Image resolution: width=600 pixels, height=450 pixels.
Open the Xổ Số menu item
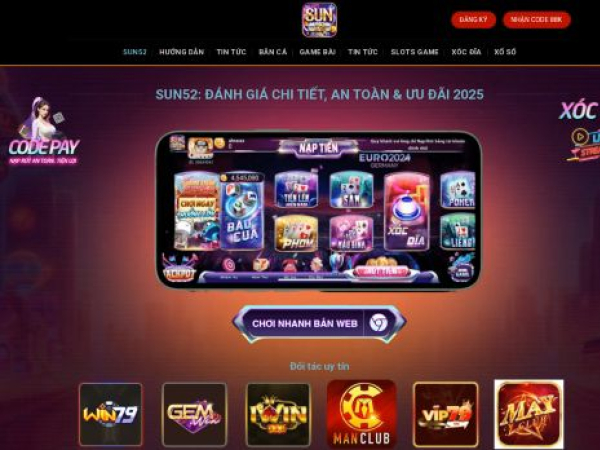tap(505, 52)
